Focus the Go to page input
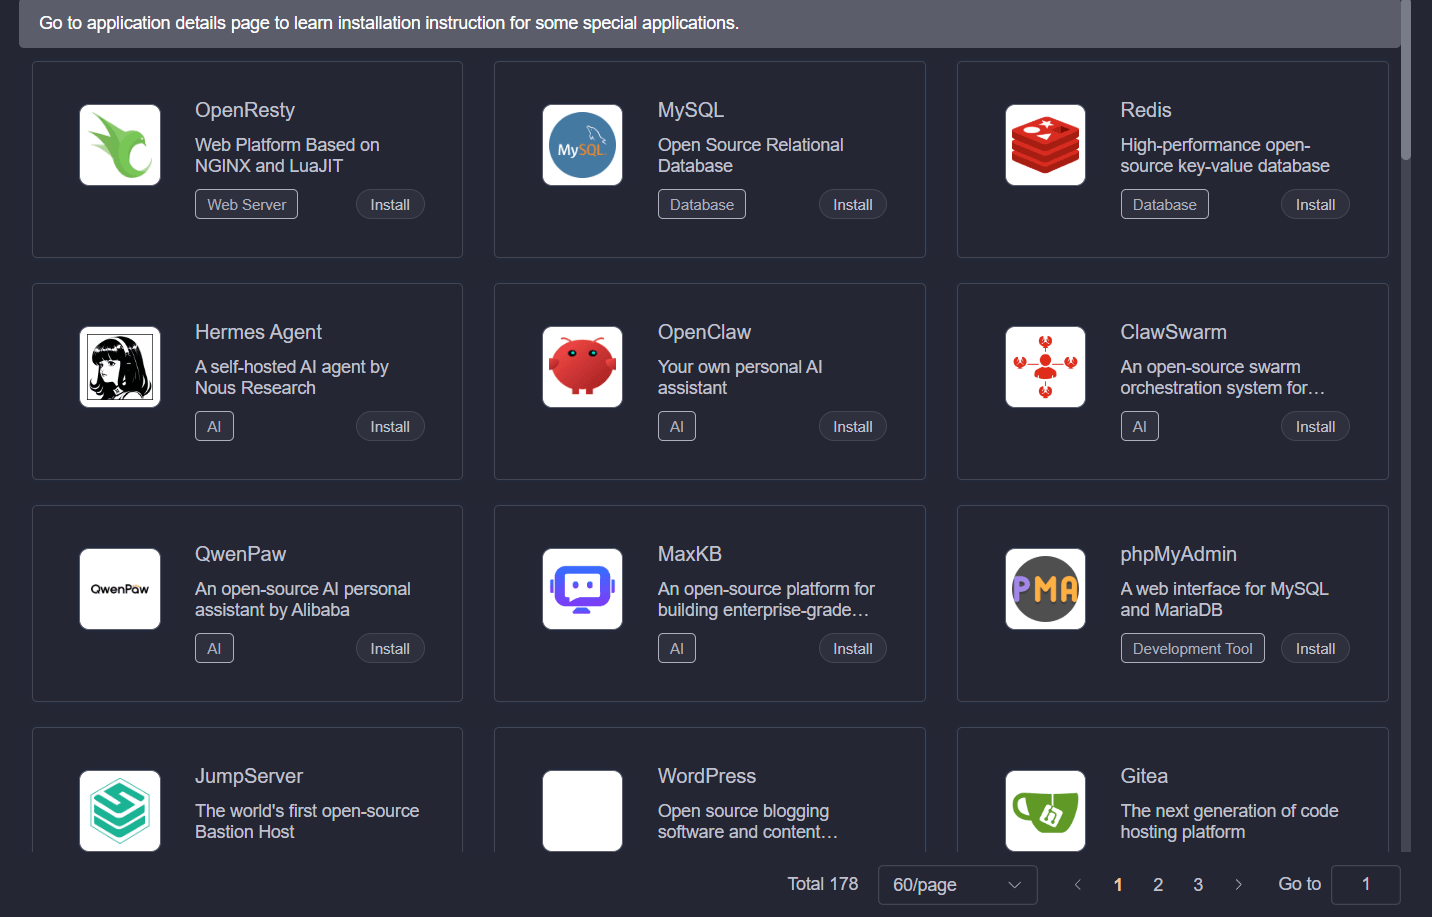Image resolution: width=1432 pixels, height=917 pixels. point(1366,884)
